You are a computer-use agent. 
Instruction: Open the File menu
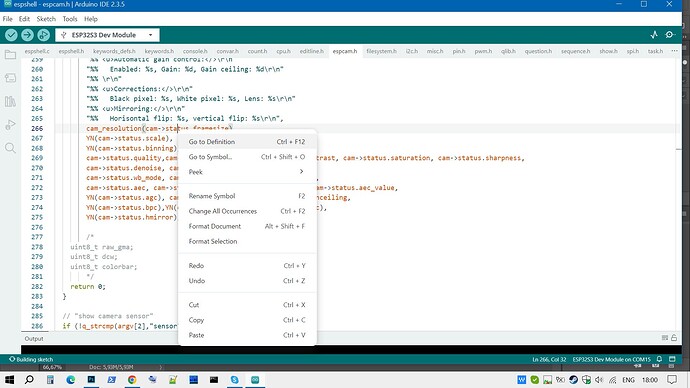point(7,19)
